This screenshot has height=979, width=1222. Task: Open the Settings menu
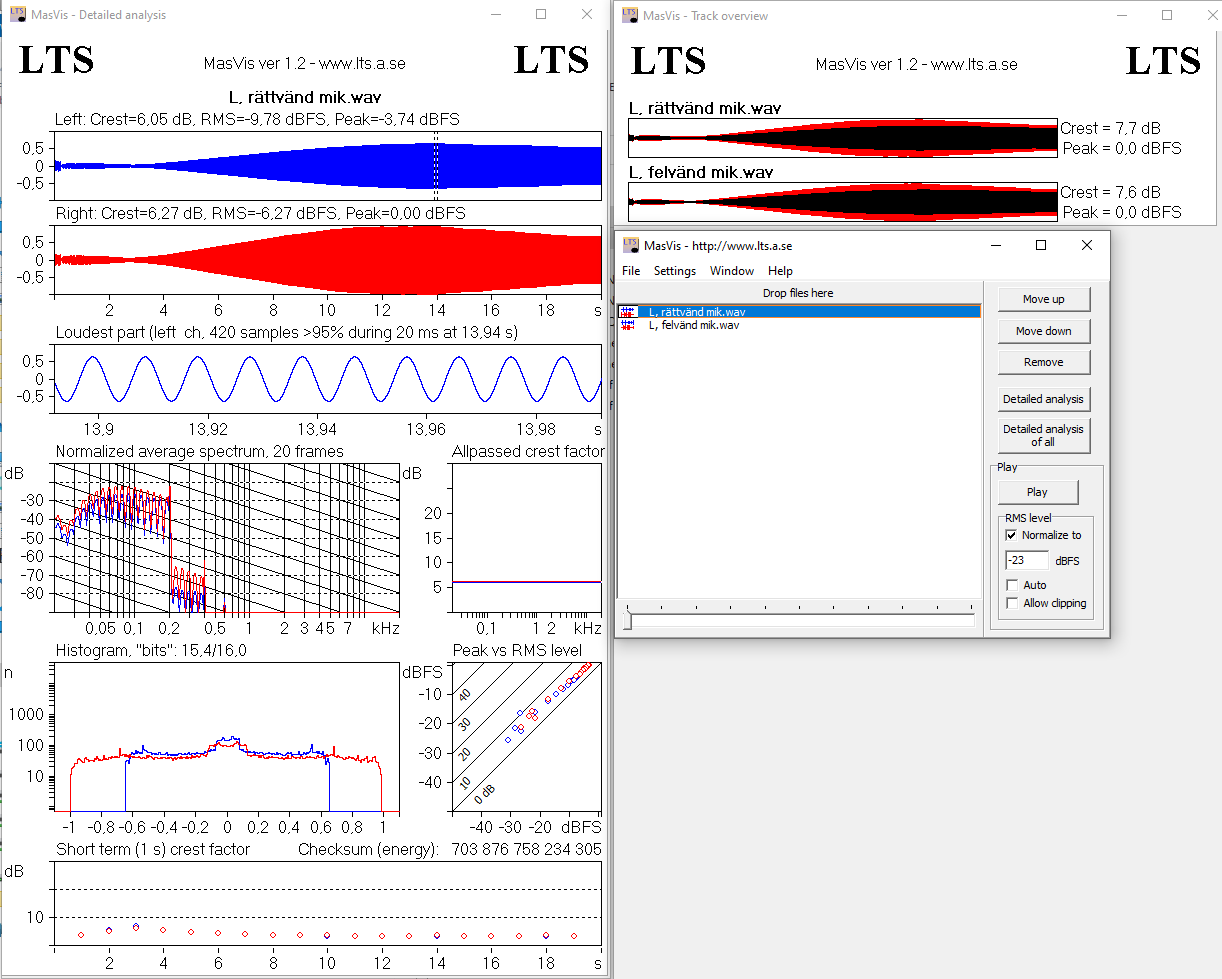tap(674, 271)
